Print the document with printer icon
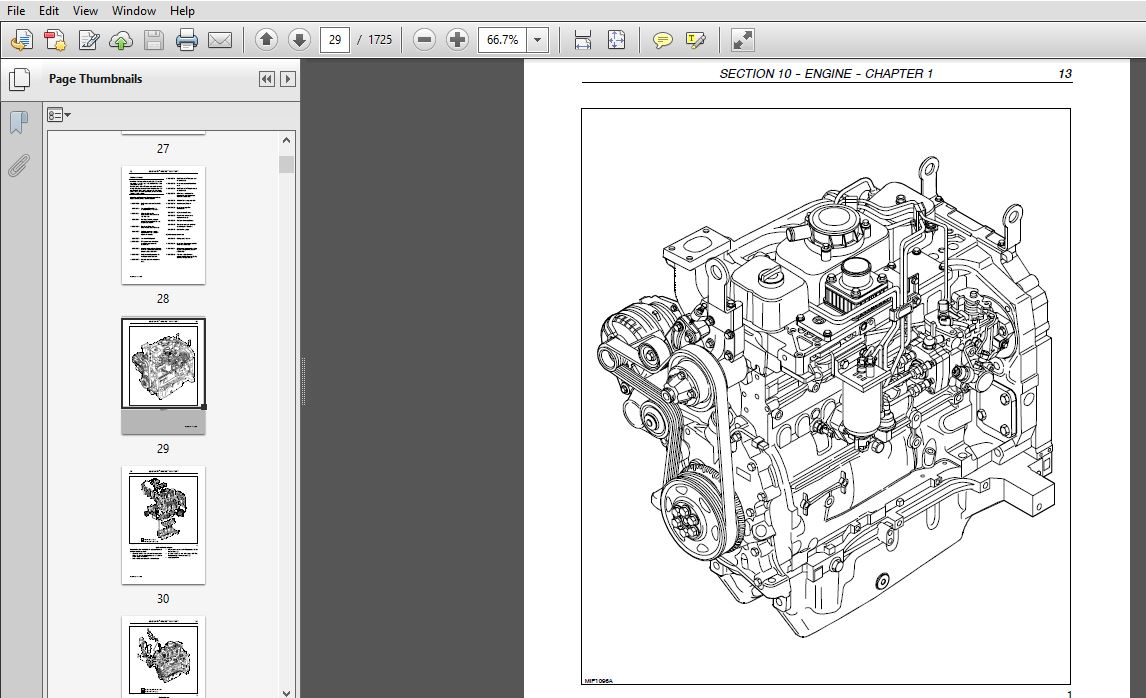Image resolution: width=1146 pixels, height=698 pixels. [186, 39]
